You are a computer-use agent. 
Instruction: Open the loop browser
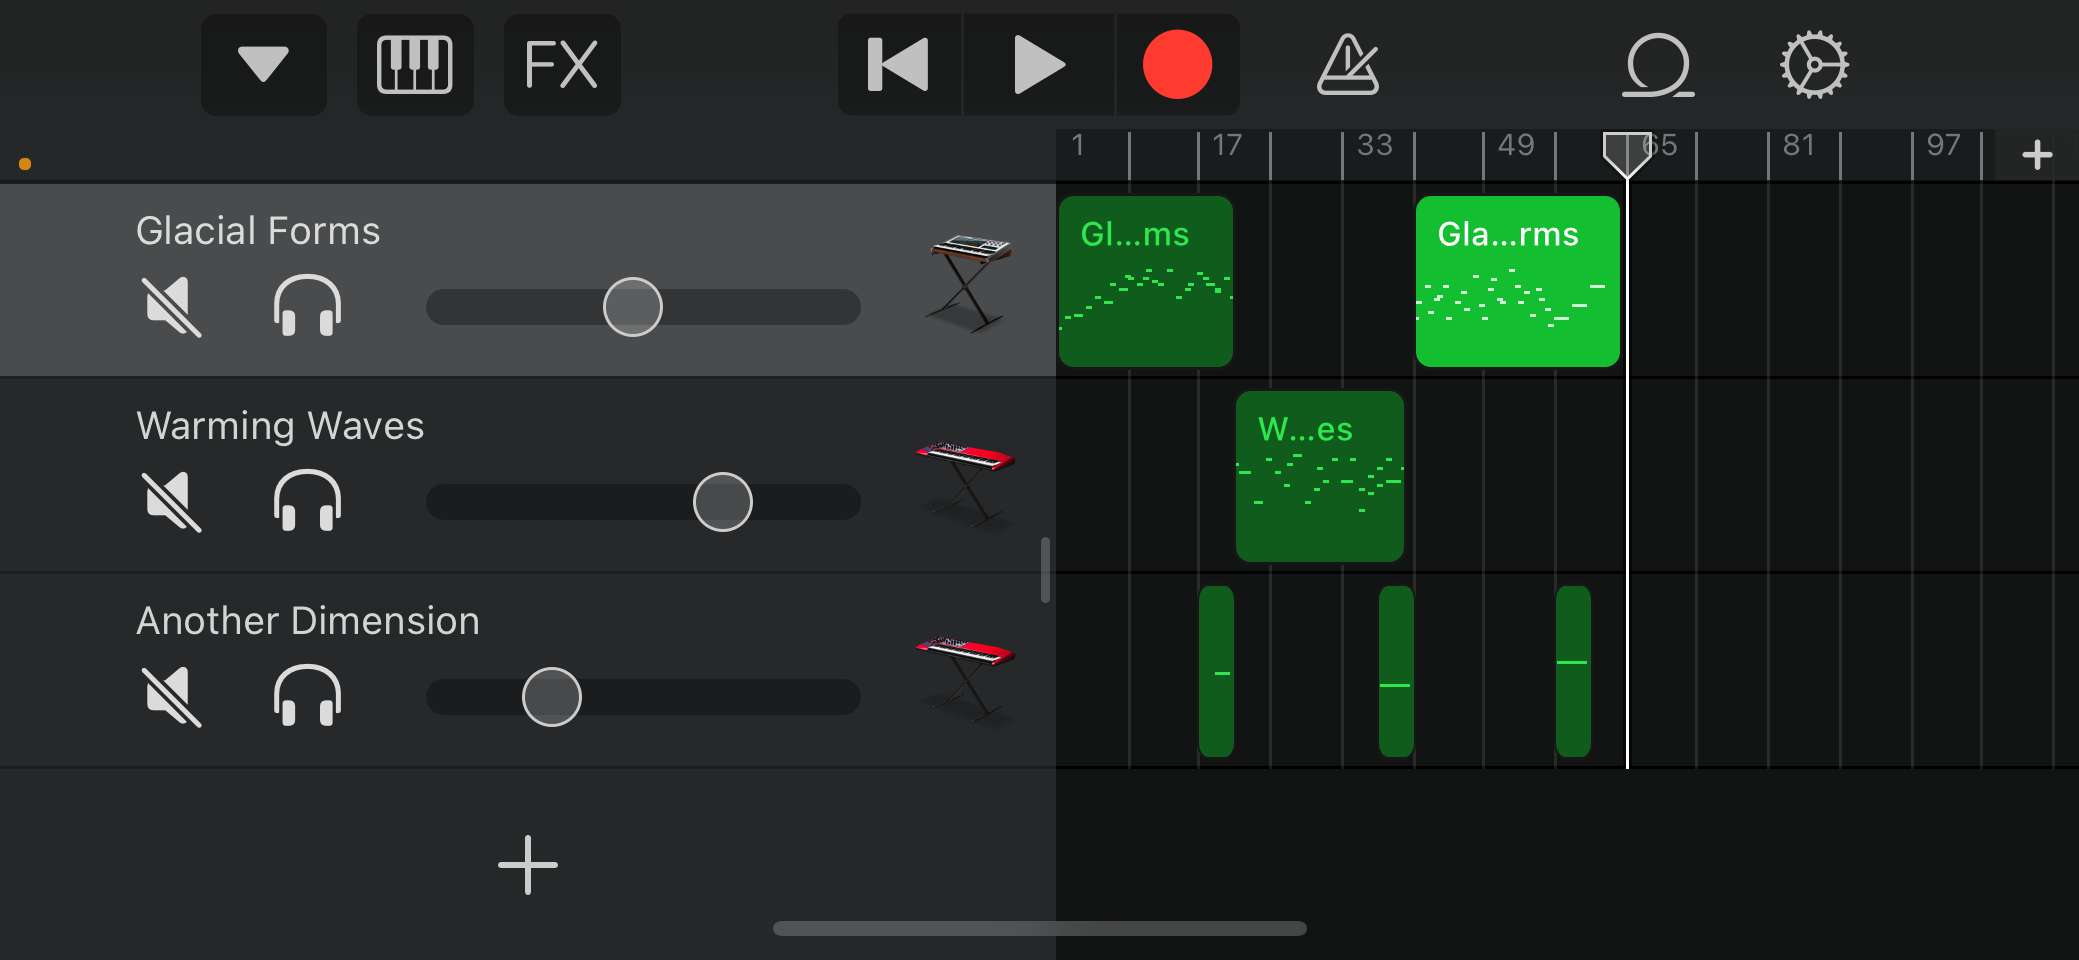pyautogui.click(x=1658, y=65)
